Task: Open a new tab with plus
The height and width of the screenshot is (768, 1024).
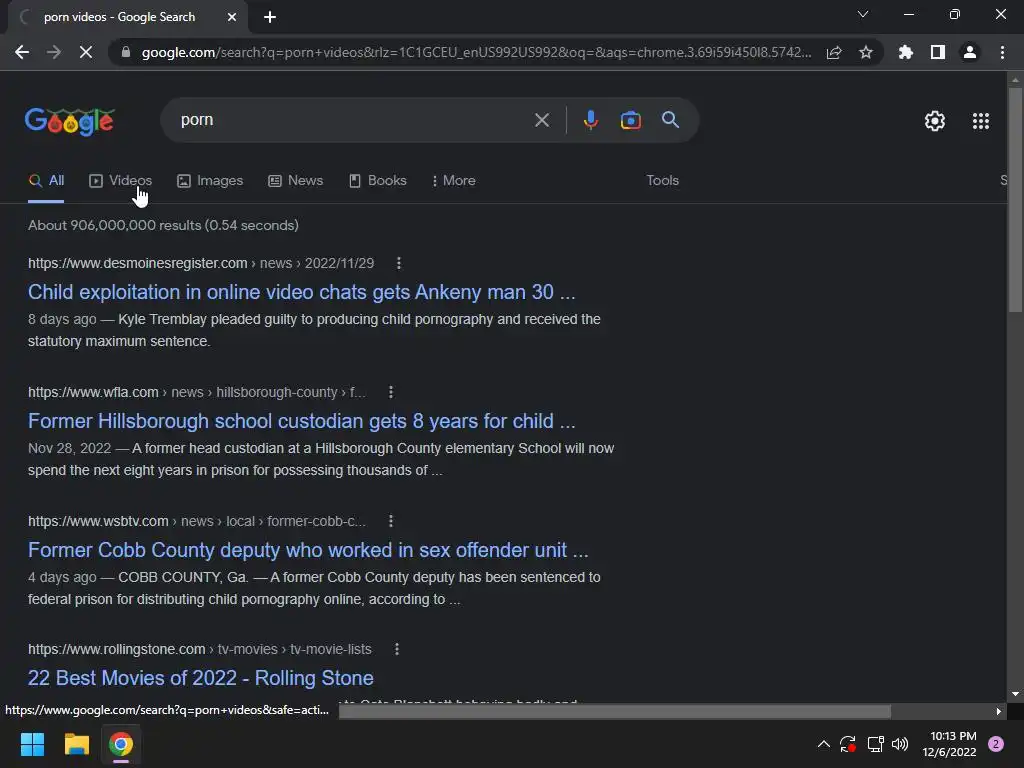Action: coord(270,17)
